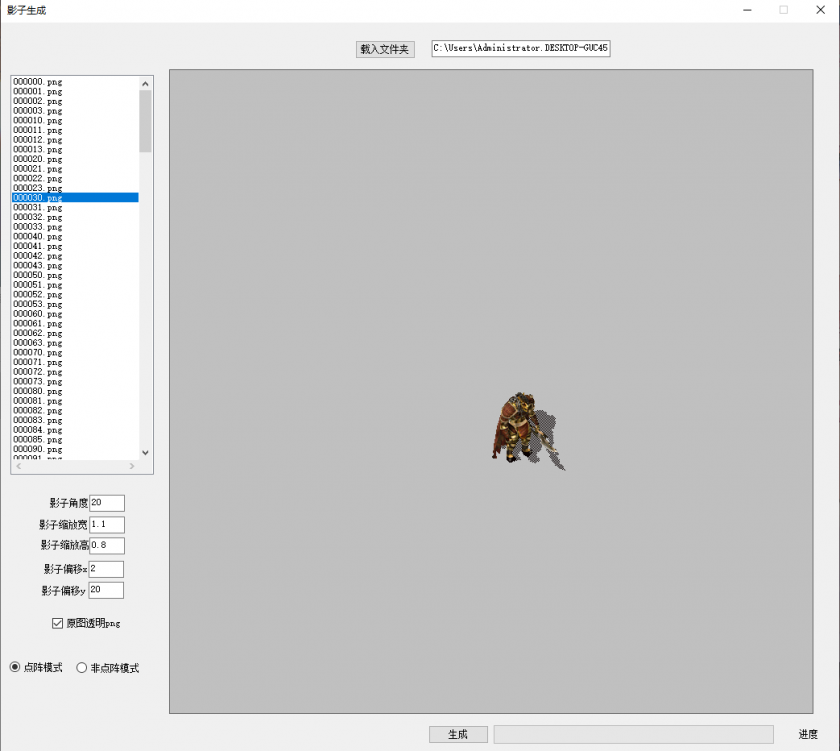Click the 影子角度 input field
Screen dimensions: 840x751
pos(106,503)
